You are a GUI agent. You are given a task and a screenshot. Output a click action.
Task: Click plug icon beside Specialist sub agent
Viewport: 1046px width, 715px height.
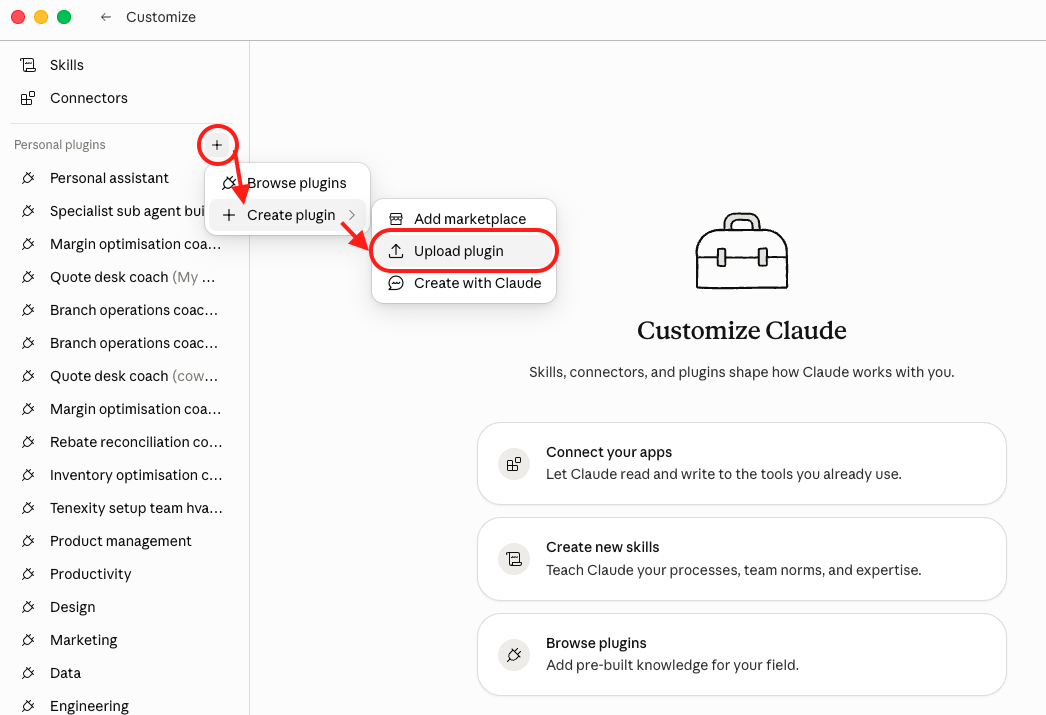[x=28, y=211]
